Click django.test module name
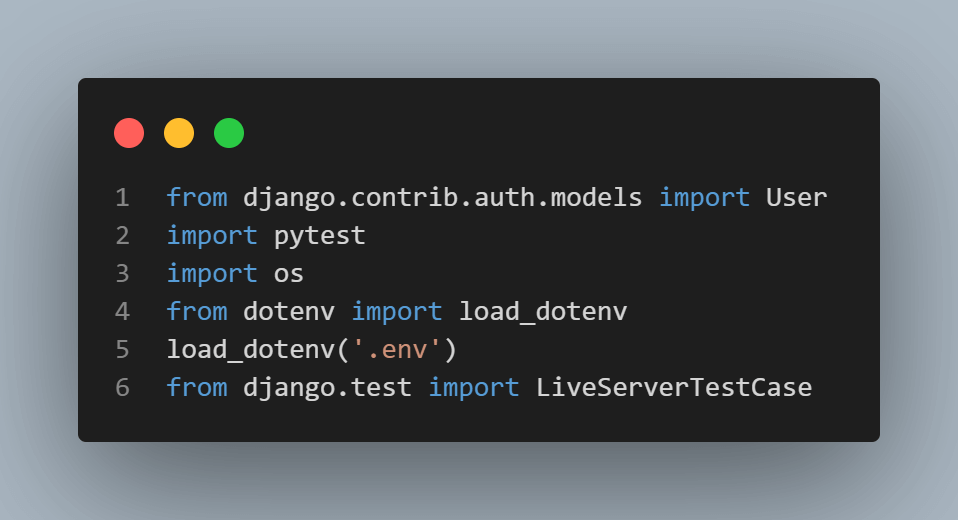The width and height of the screenshot is (958, 520). (x=327, y=388)
